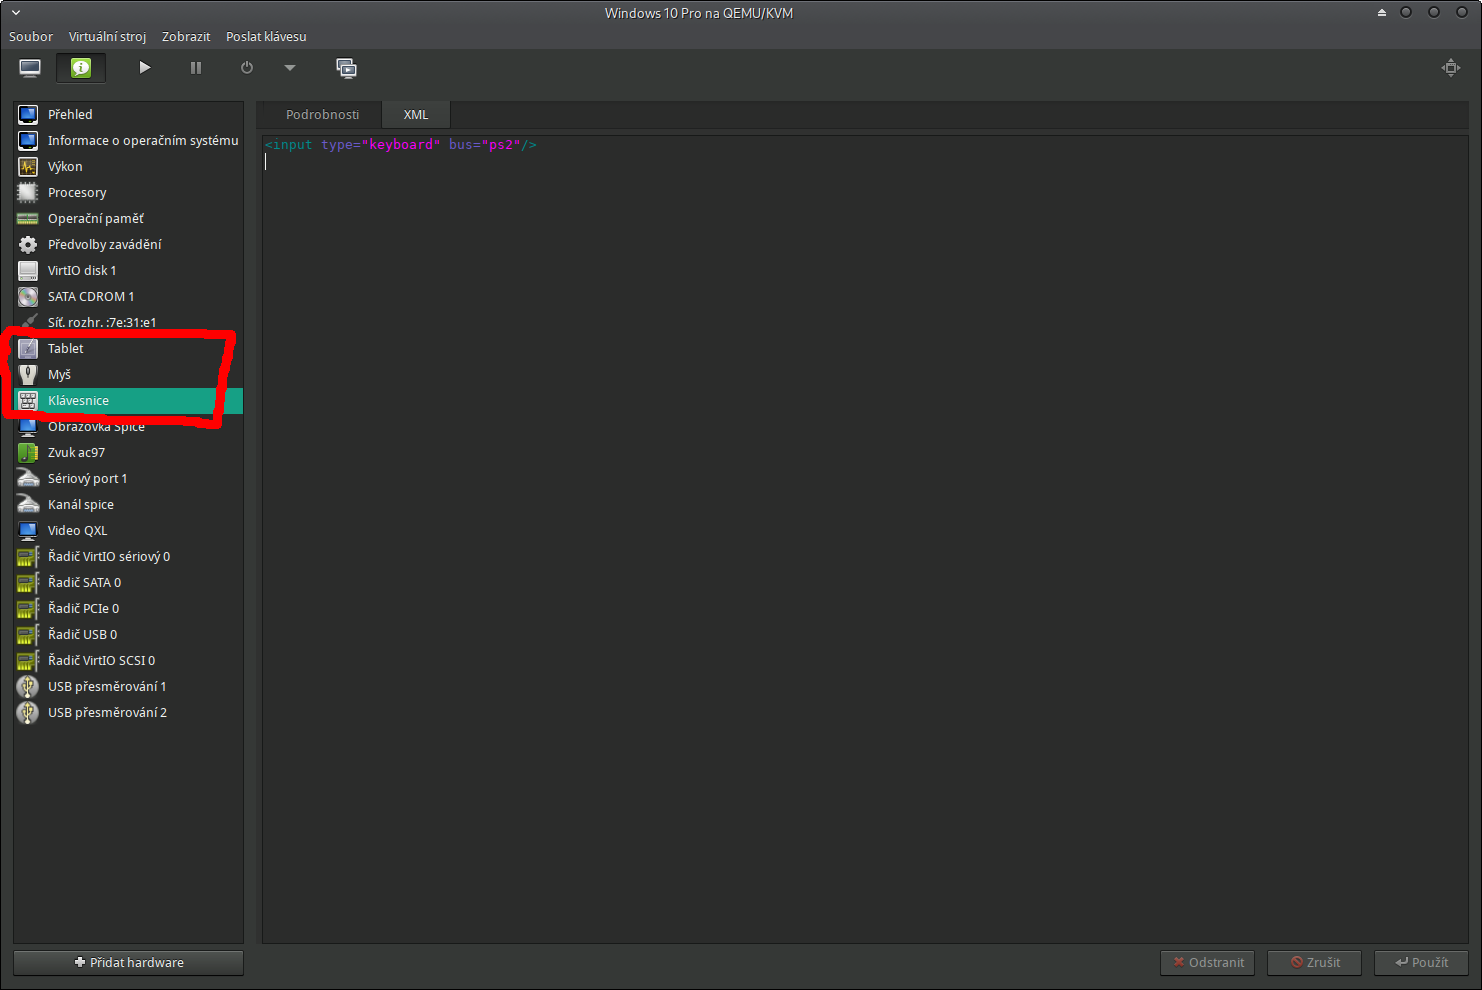This screenshot has width=1482, height=990.
Task: Pause the virtual machine
Action: [x=196, y=68]
